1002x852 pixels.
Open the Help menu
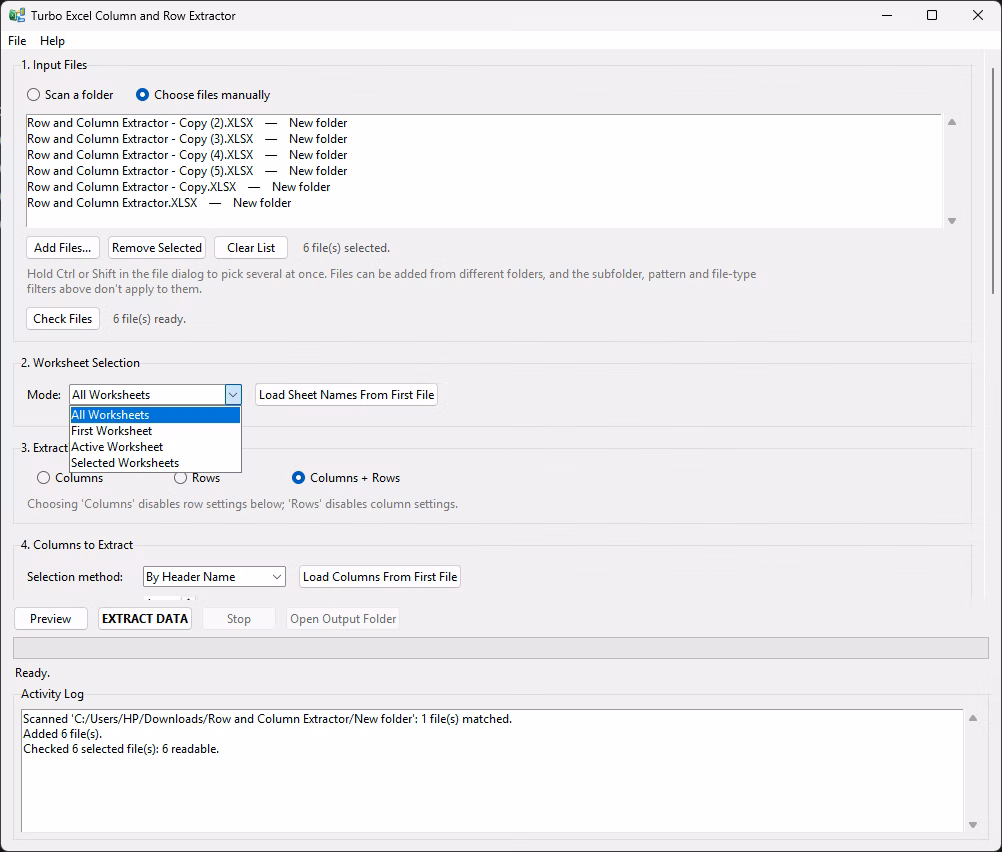coord(52,41)
